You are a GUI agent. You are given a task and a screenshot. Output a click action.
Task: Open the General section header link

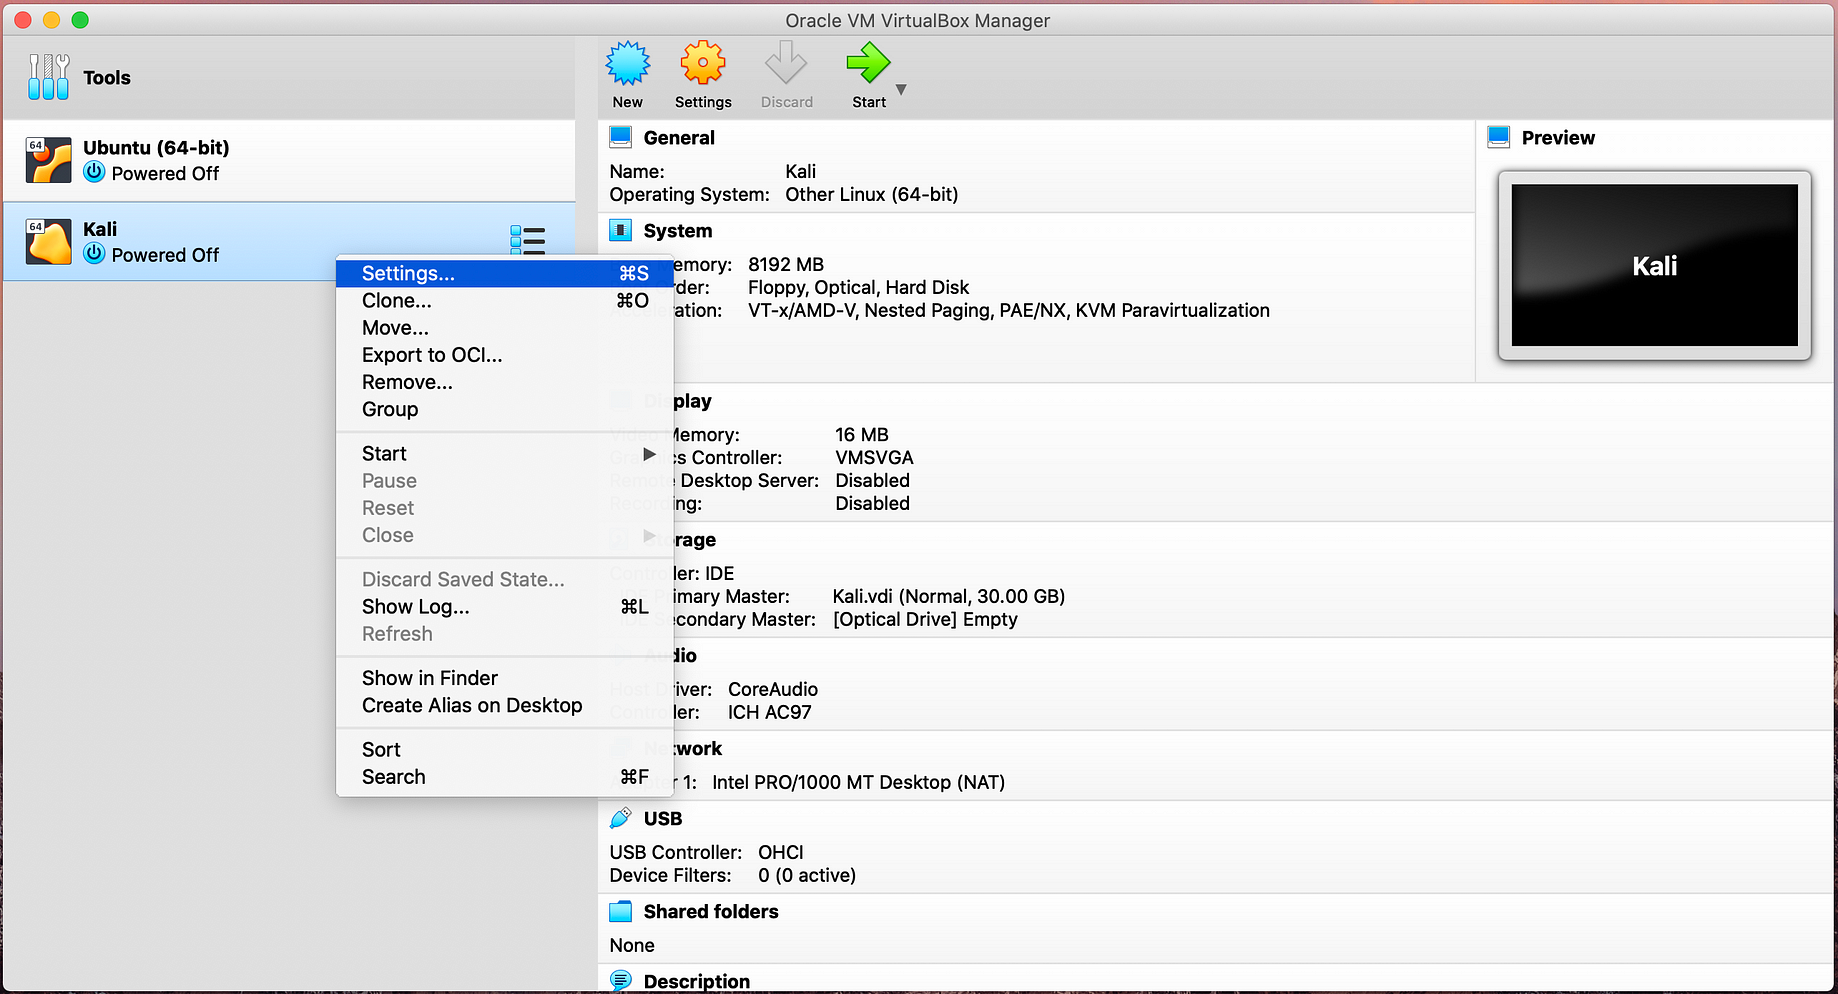click(x=679, y=138)
